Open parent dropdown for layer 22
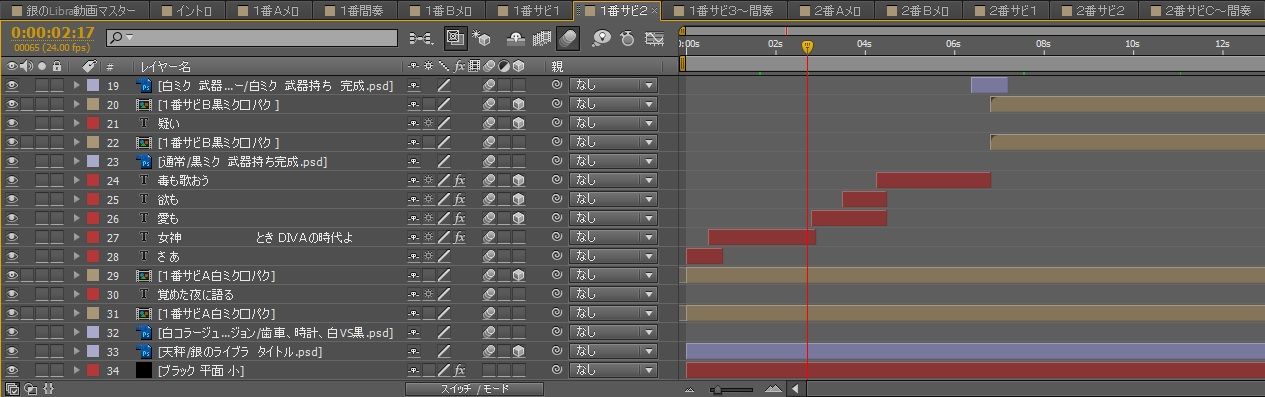Viewport: 1265px width, 397px height. [613, 143]
